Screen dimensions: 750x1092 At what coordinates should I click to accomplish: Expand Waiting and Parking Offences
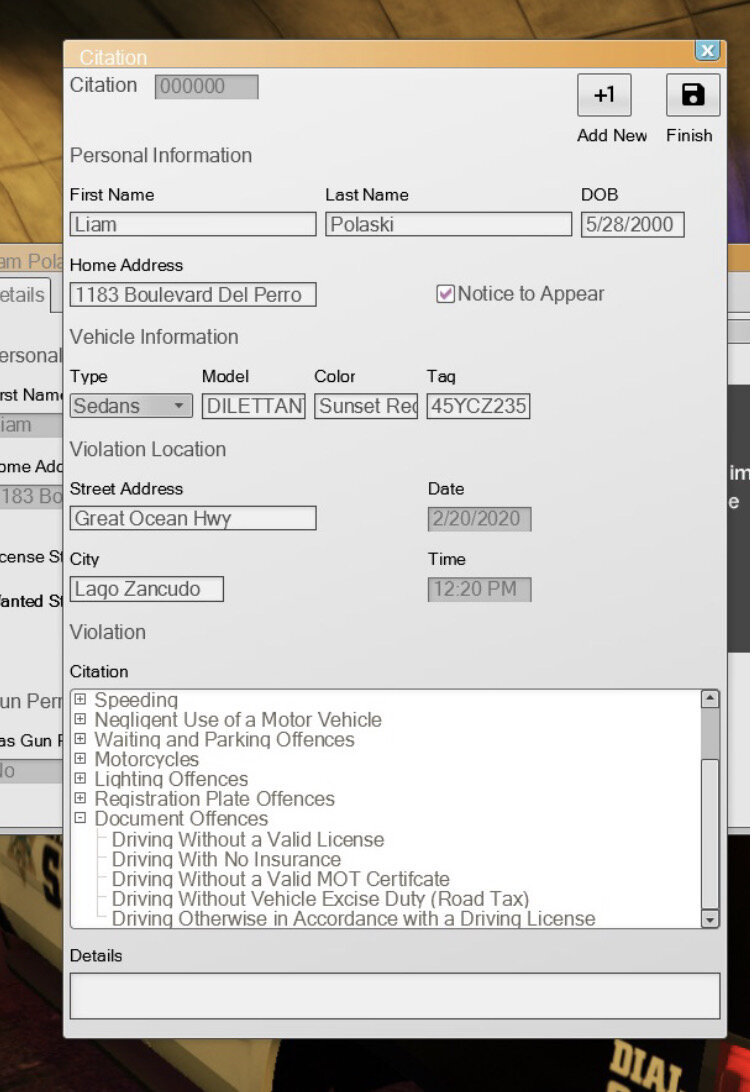80,739
